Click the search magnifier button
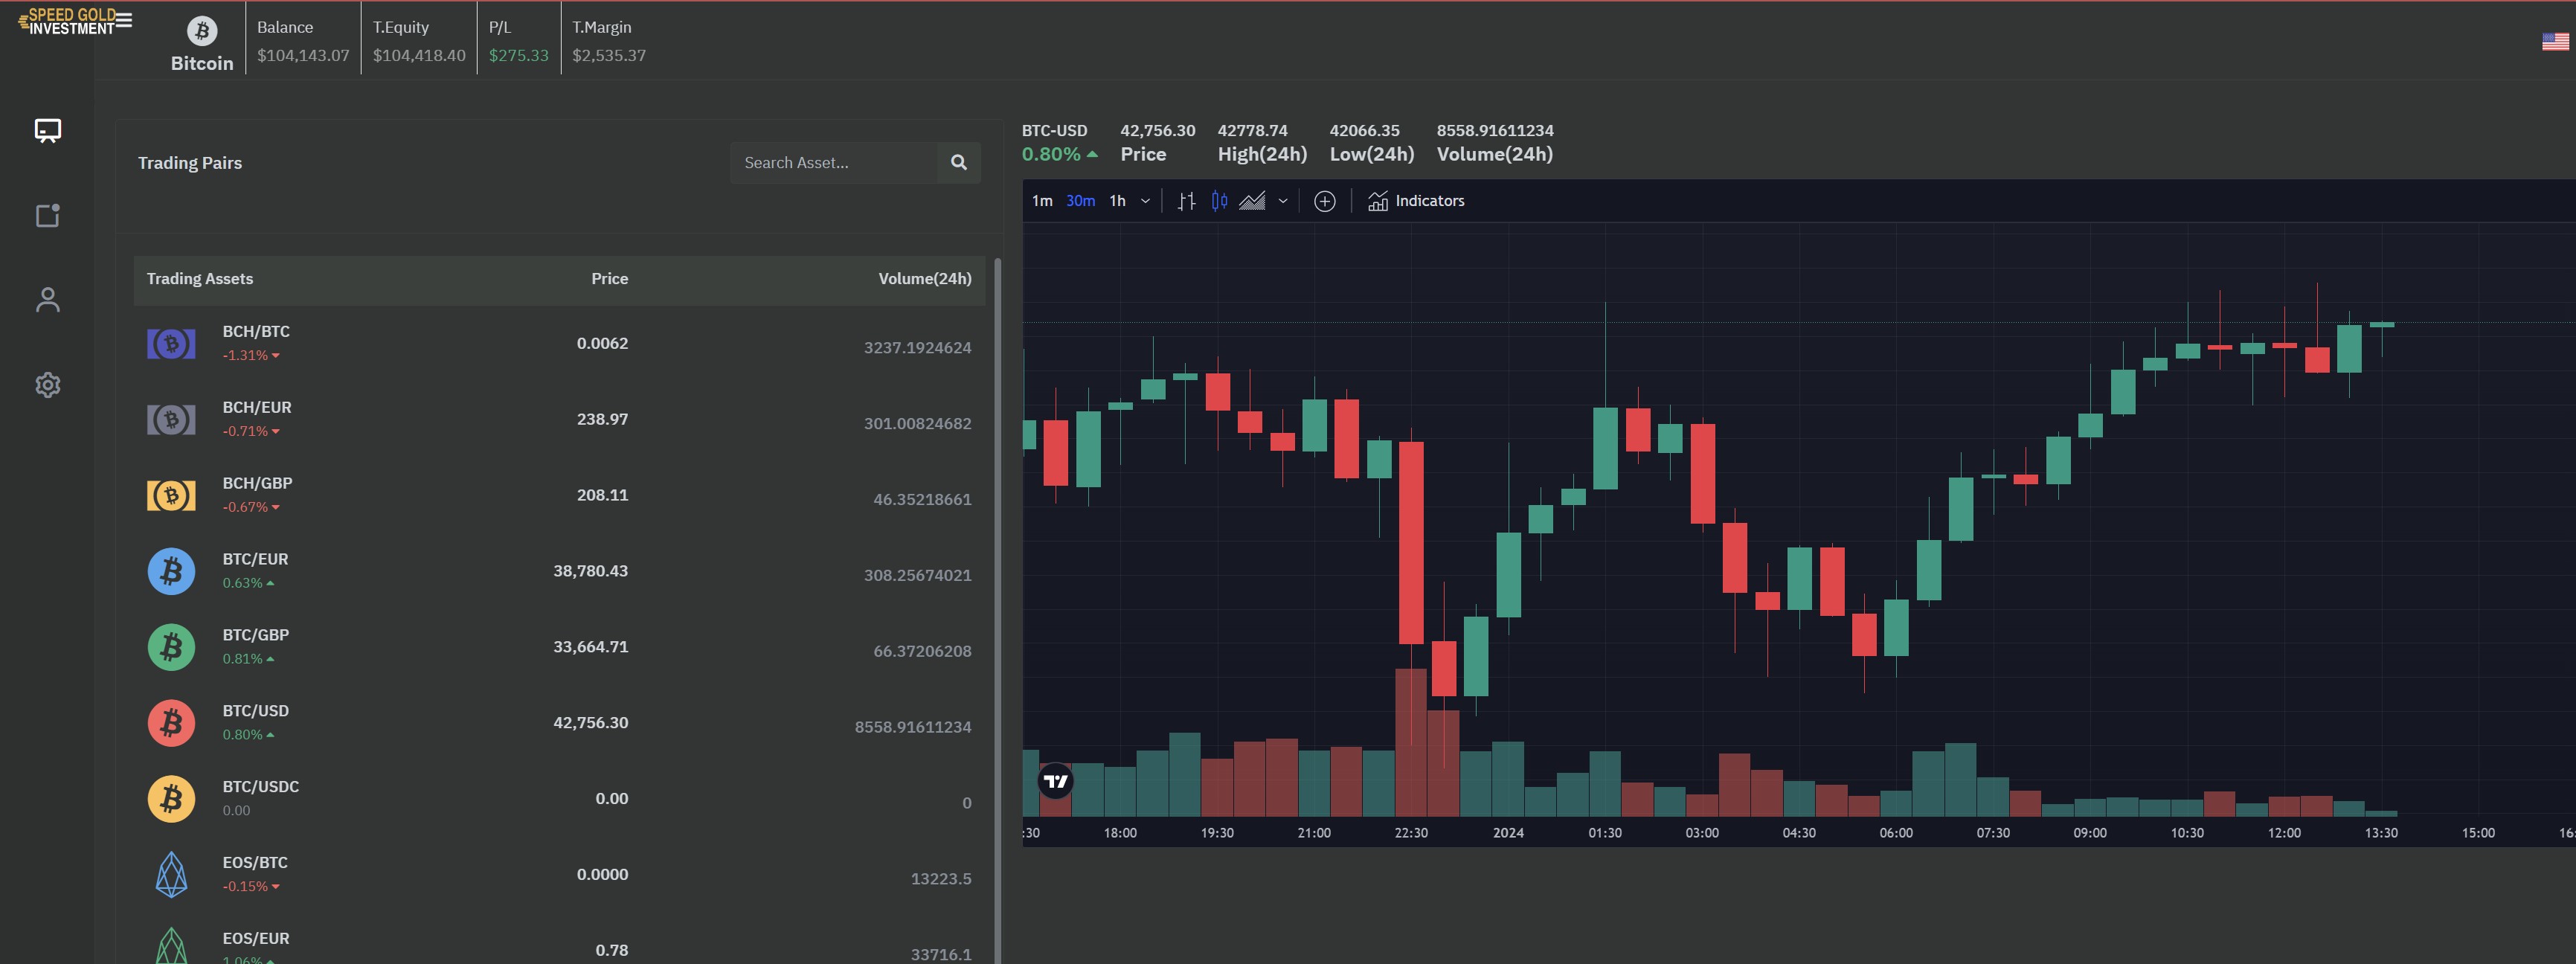Viewport: 2576px width, 964px height. pyautogui.click(x=958, y=162)
